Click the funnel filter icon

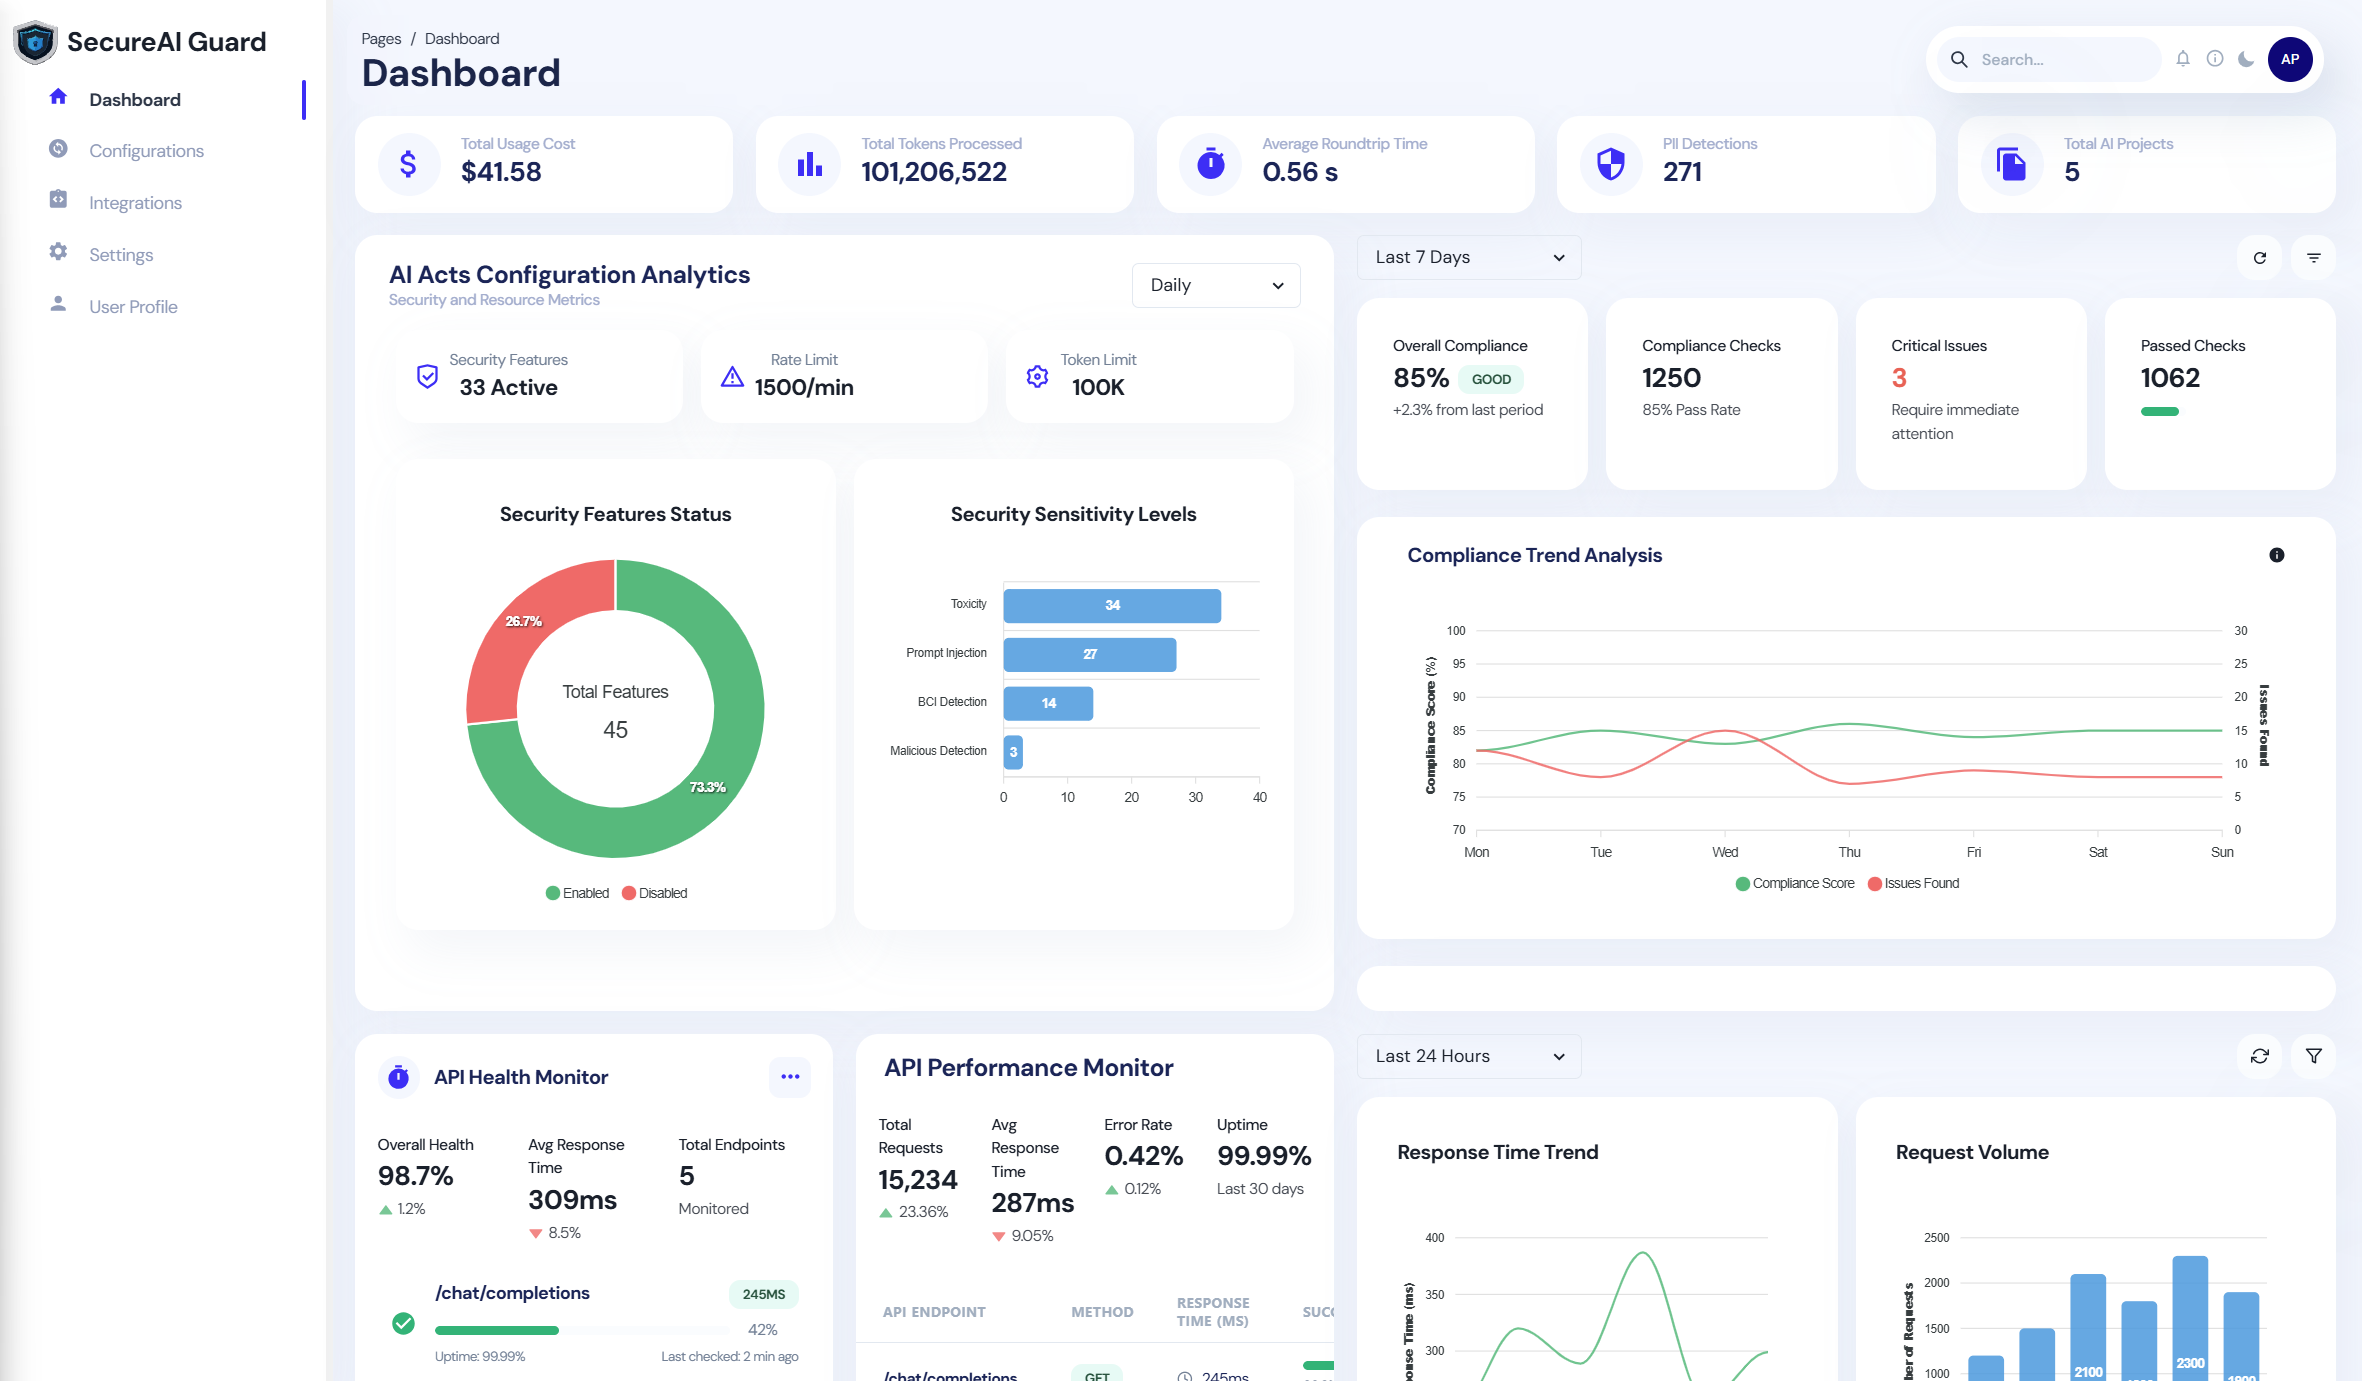click(x=2314, y=1056)
